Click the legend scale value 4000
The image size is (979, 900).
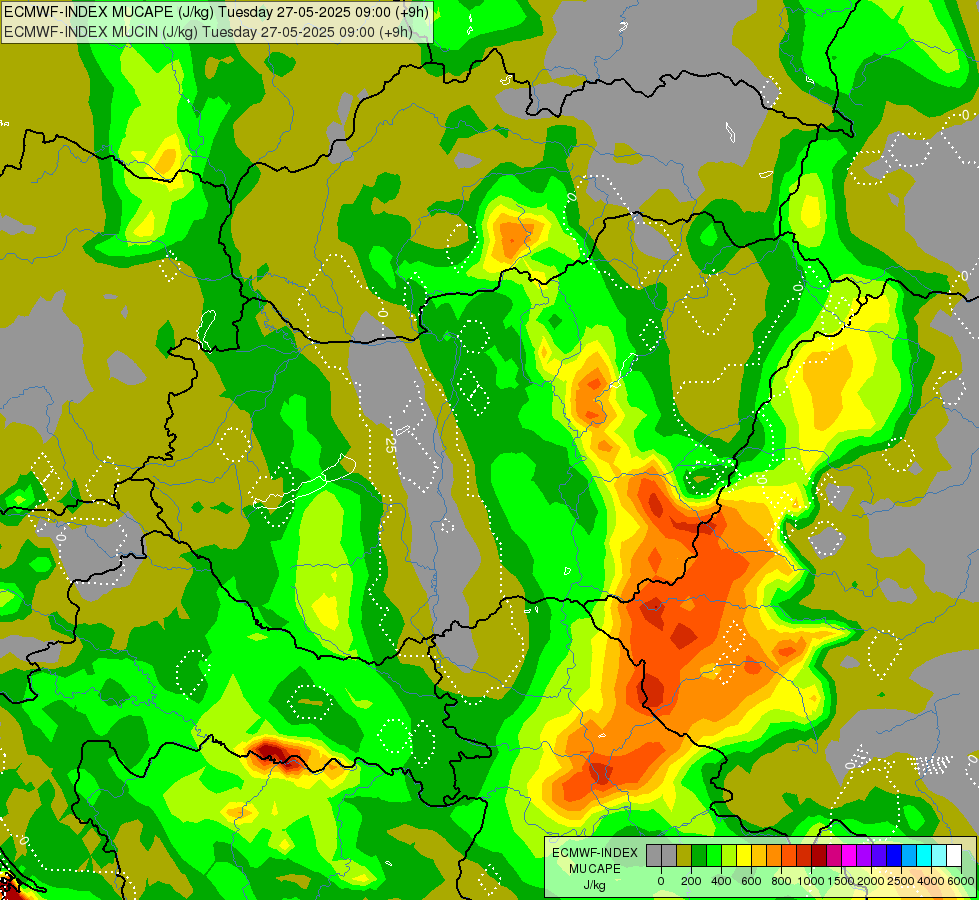[x=931, y=881]
